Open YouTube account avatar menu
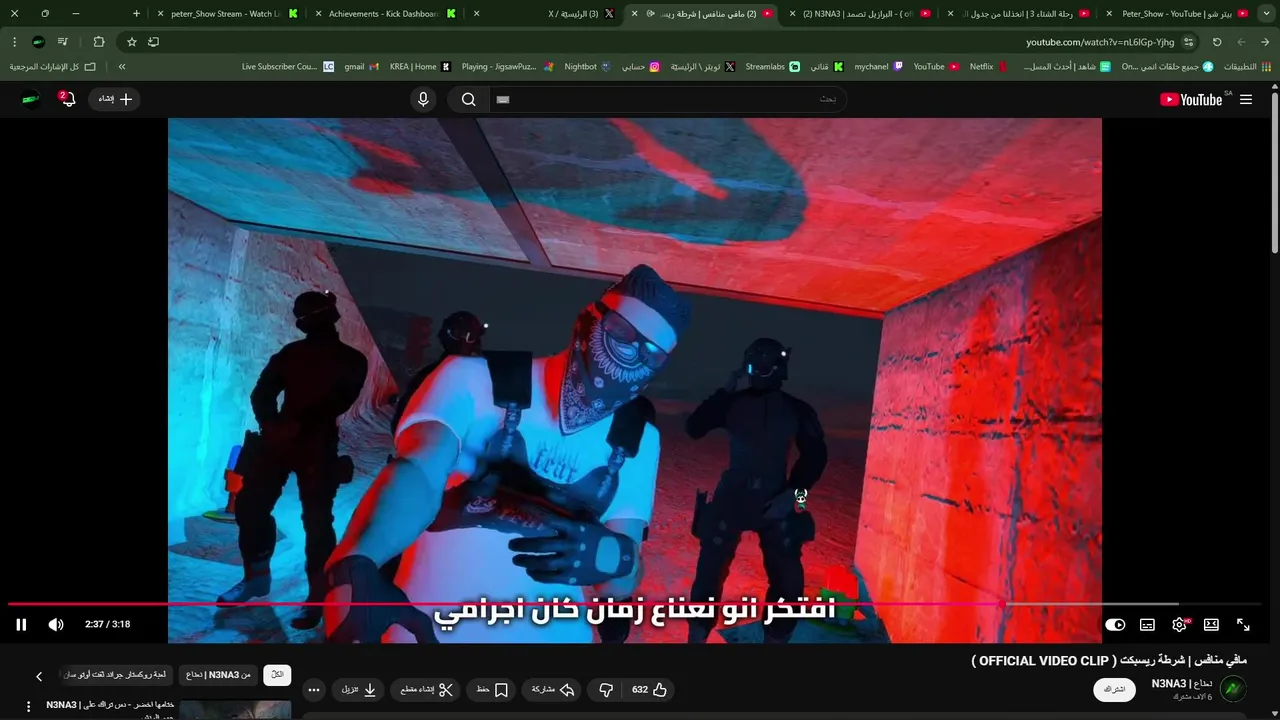The image size is (1280, 720). point(31,99)
